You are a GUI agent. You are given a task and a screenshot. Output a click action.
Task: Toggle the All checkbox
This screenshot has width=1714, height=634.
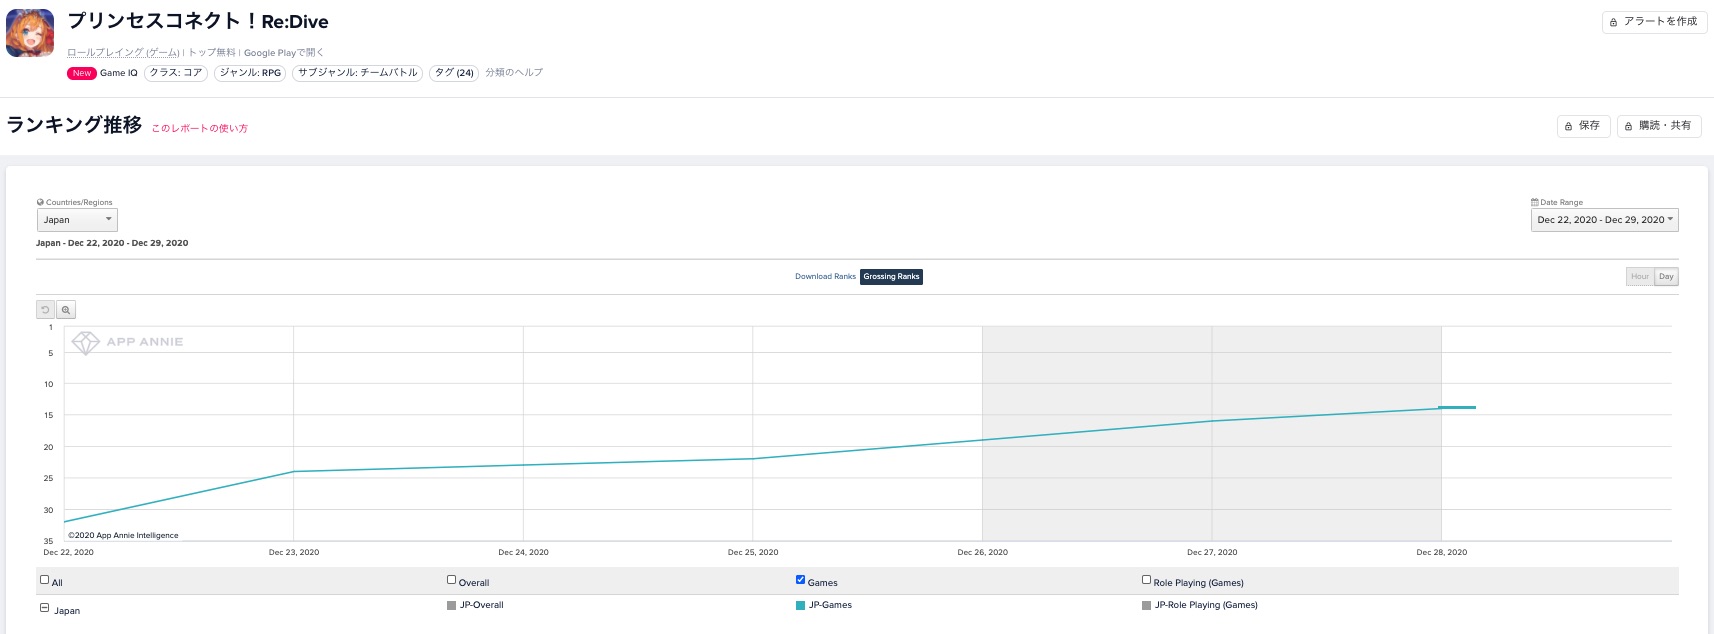(44, 580)
